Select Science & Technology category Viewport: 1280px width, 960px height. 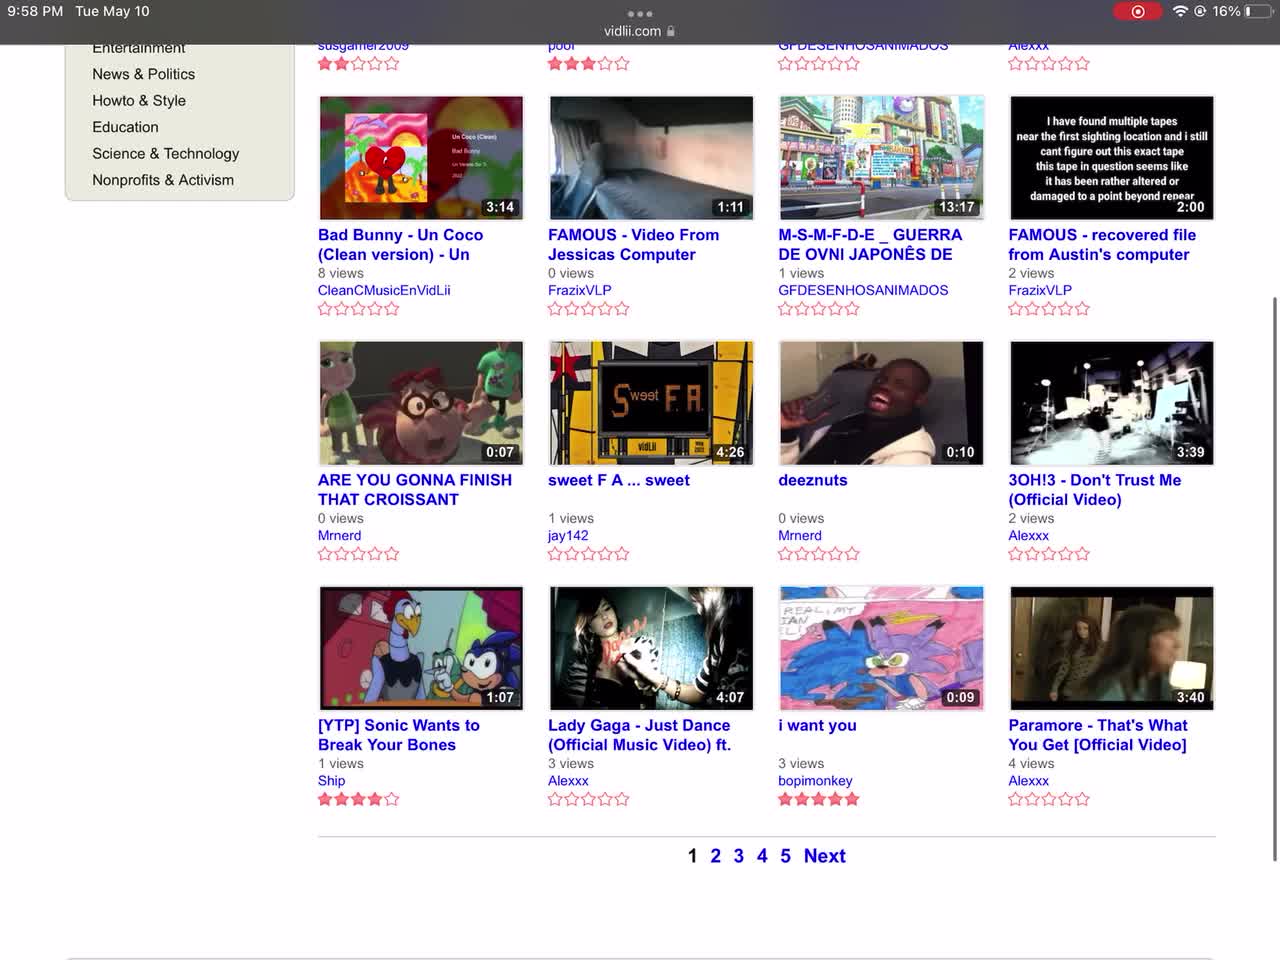point(166,153)
